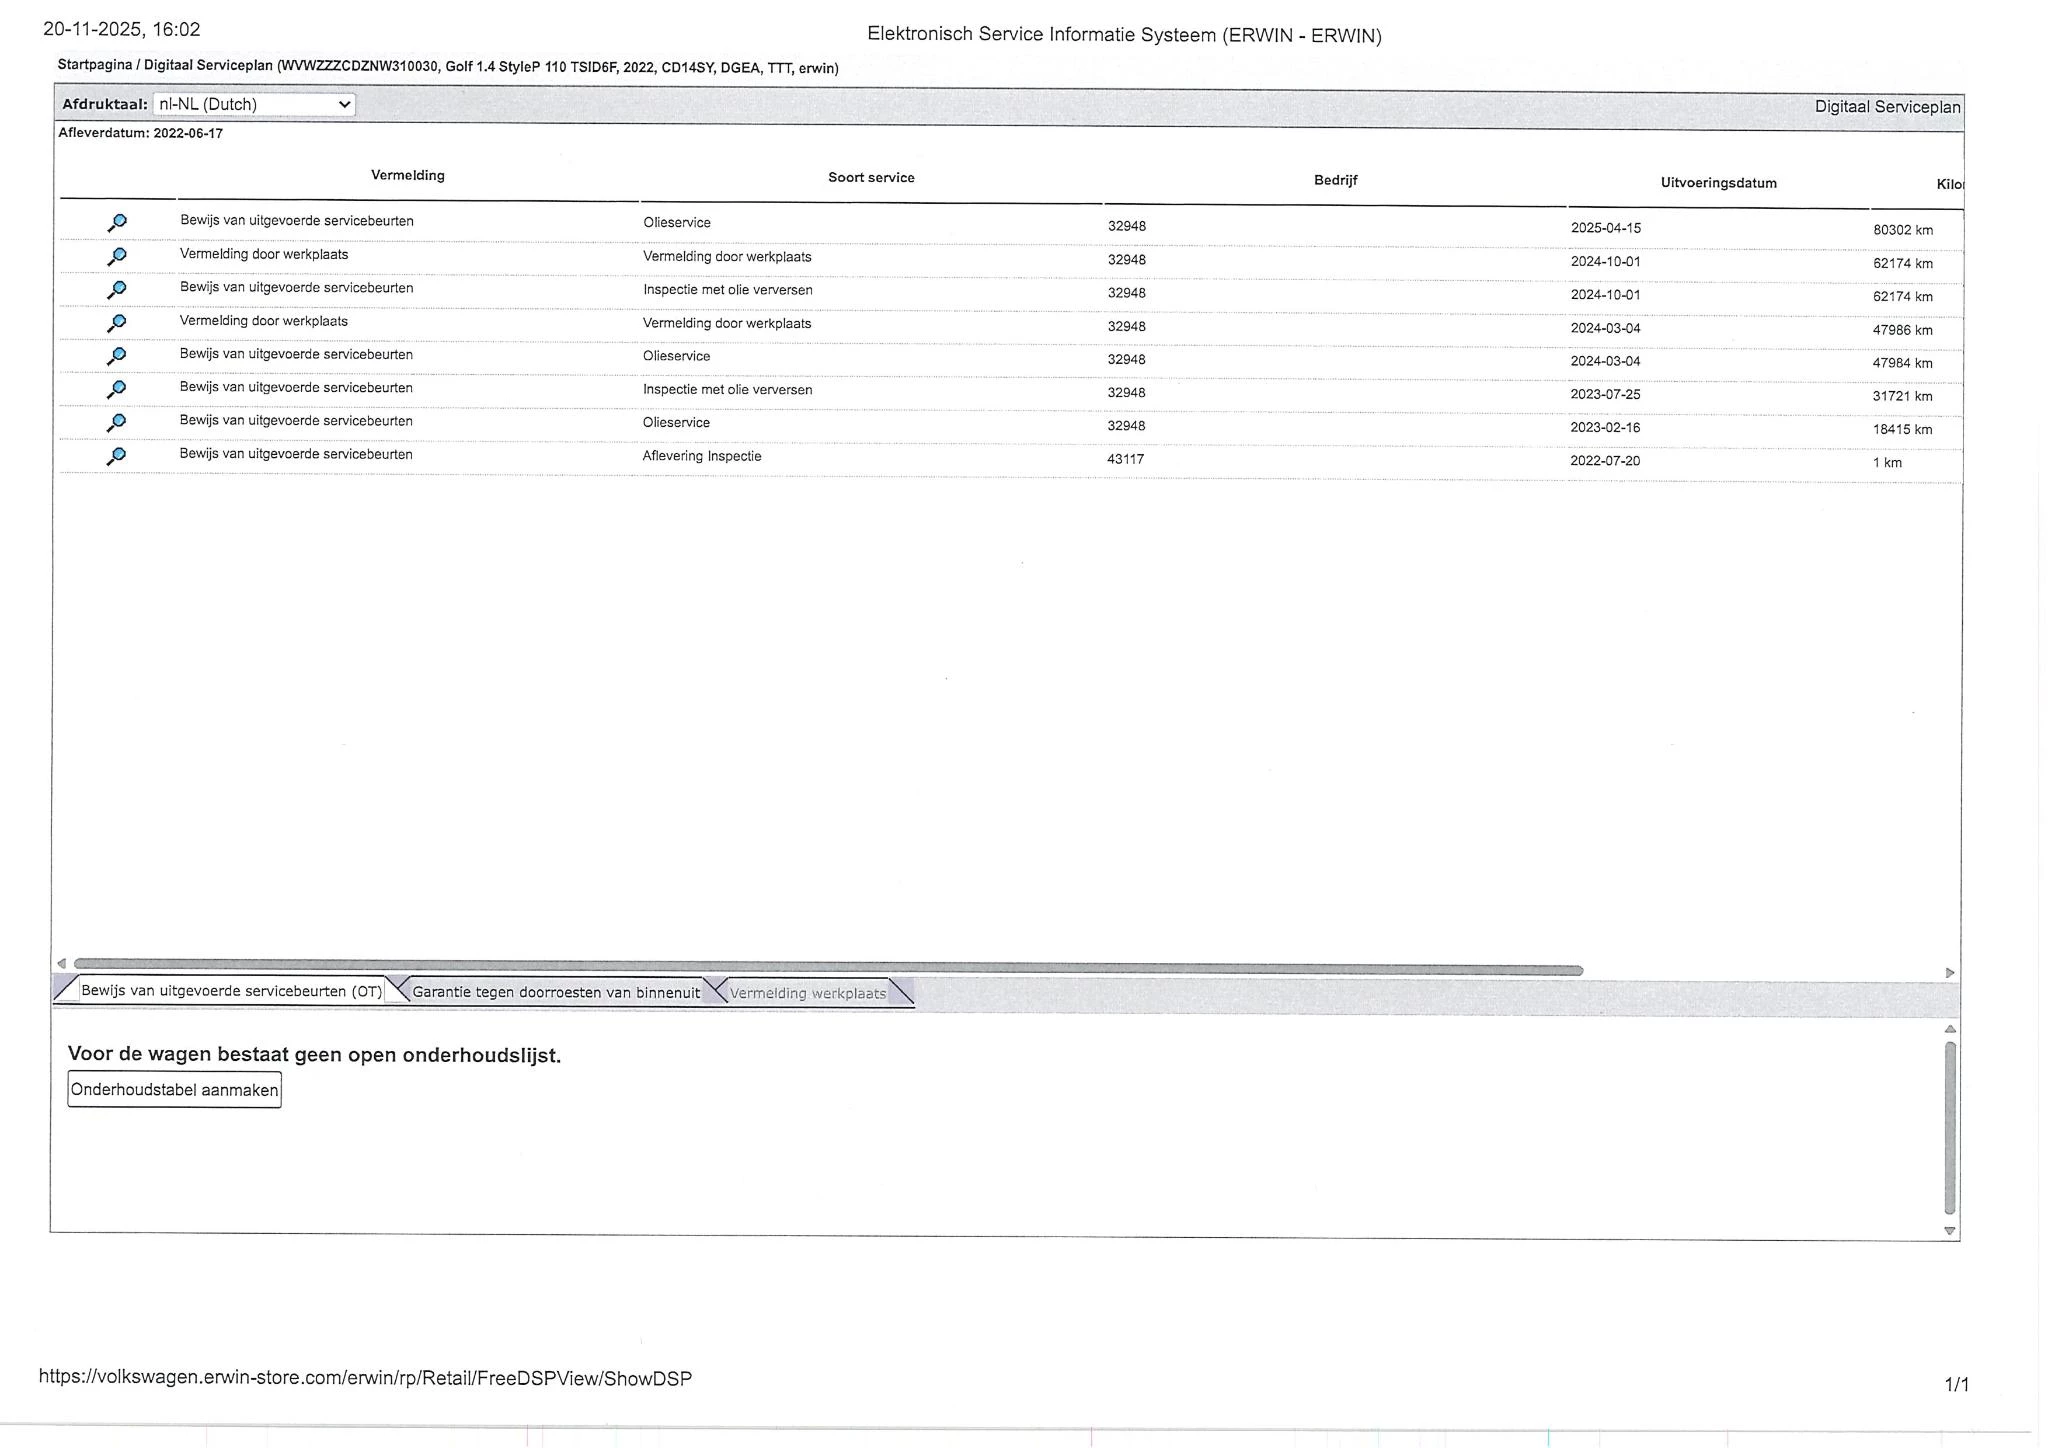Switch to Garantie tegen doorroesten van binnenuit tab
The height and width of the screenshot is (1448, 2048).
coord(556,992)
